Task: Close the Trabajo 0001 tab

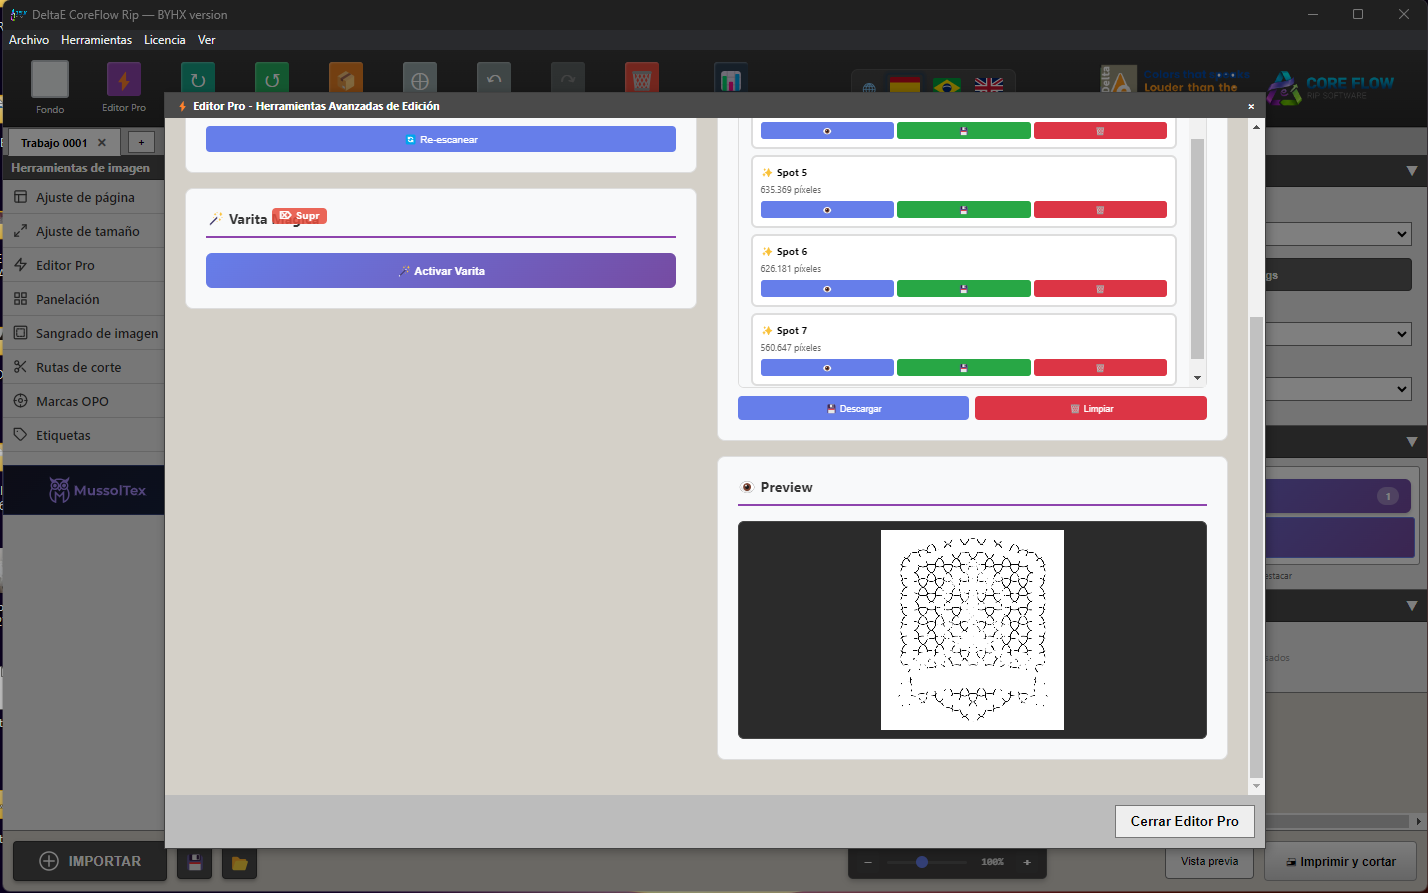Action: click(x=102, y=143)
